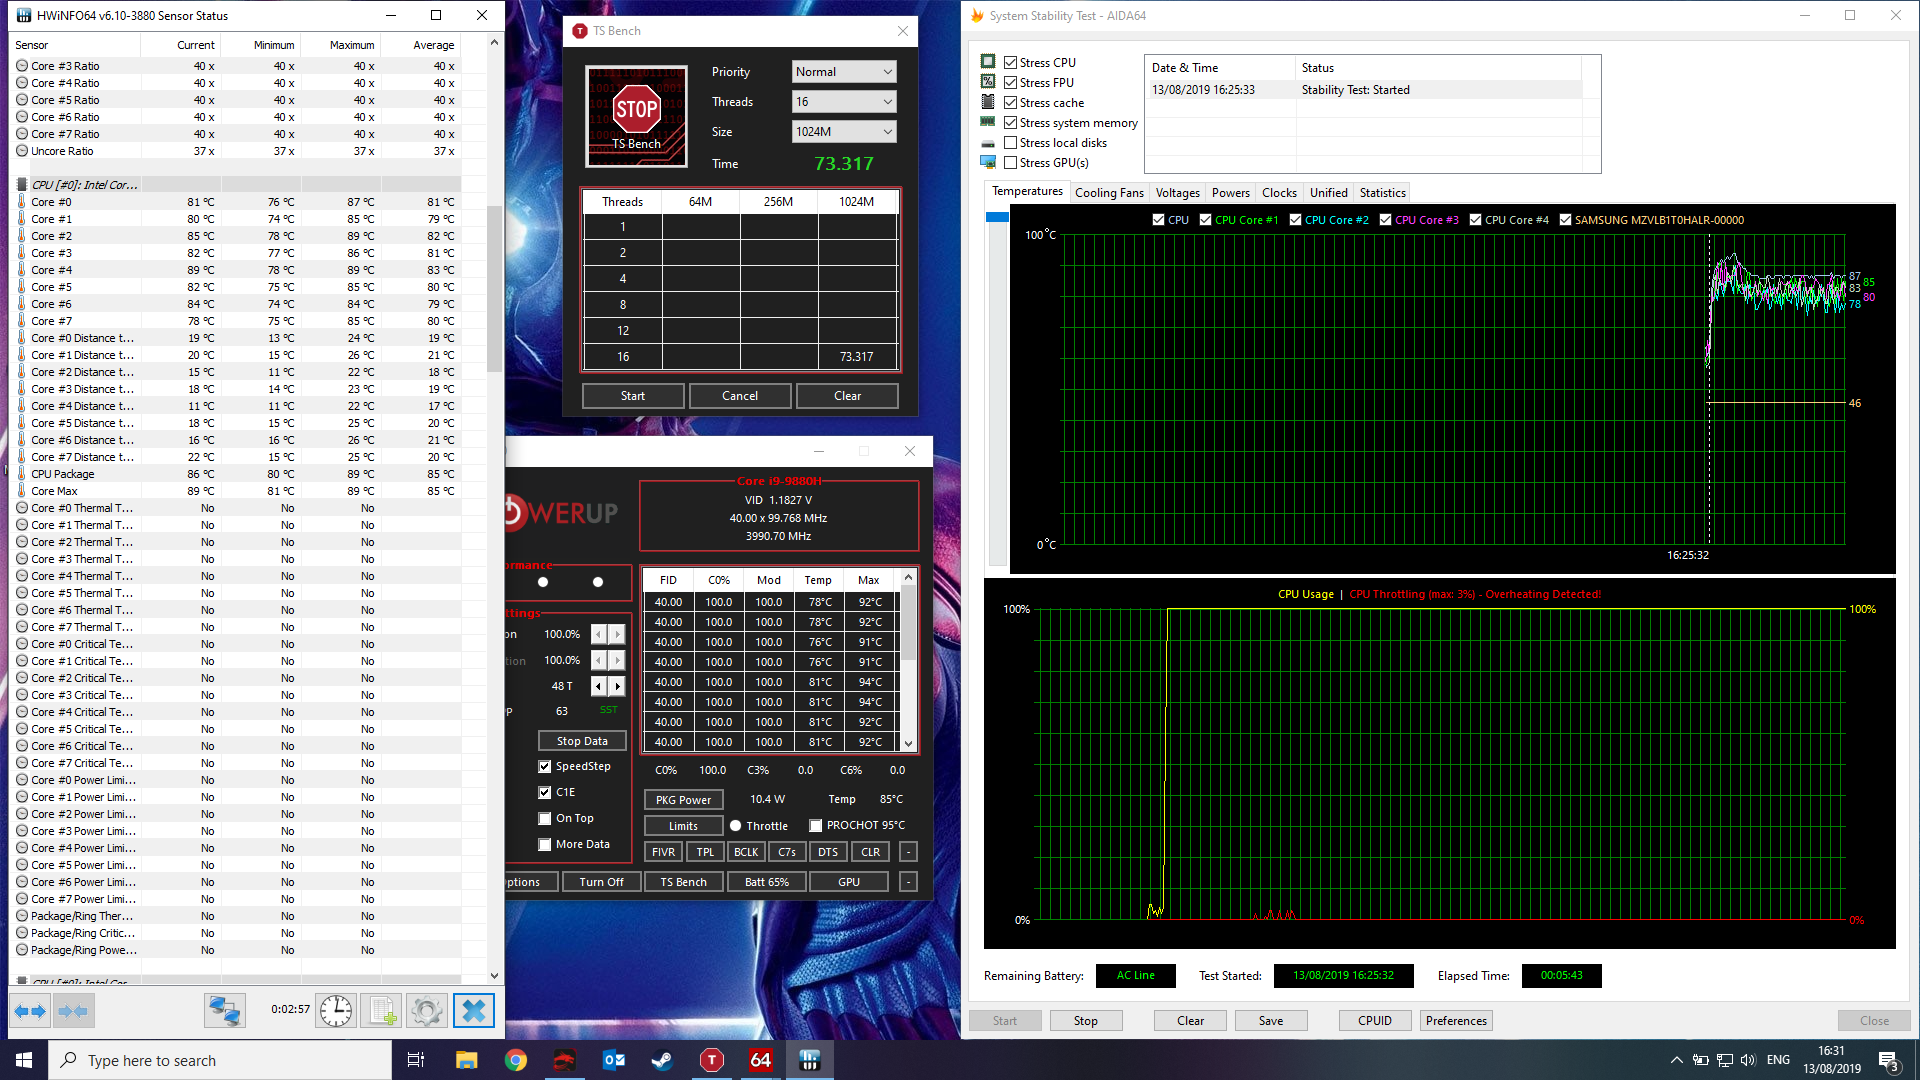Screen dimensions: 1920x1080
Task: Open HWiNFO taskbar icon
Action: click(810, 1060)
